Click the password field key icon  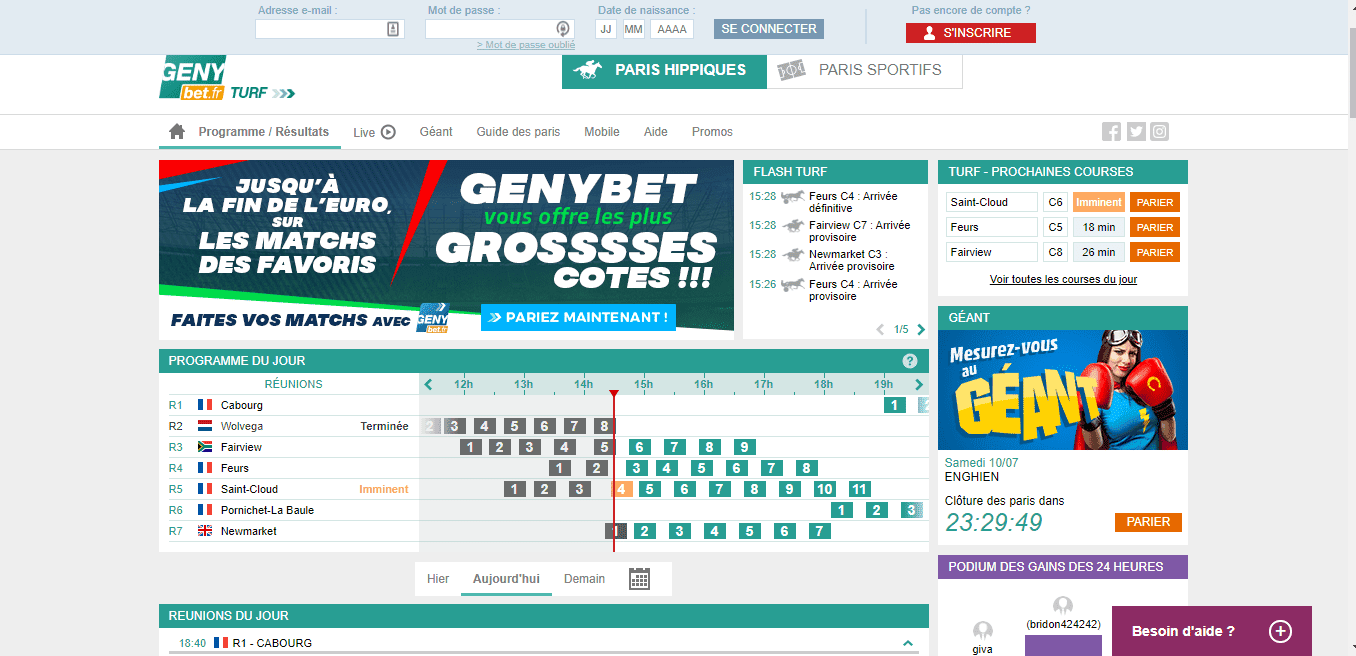click(x=563, y=29)
